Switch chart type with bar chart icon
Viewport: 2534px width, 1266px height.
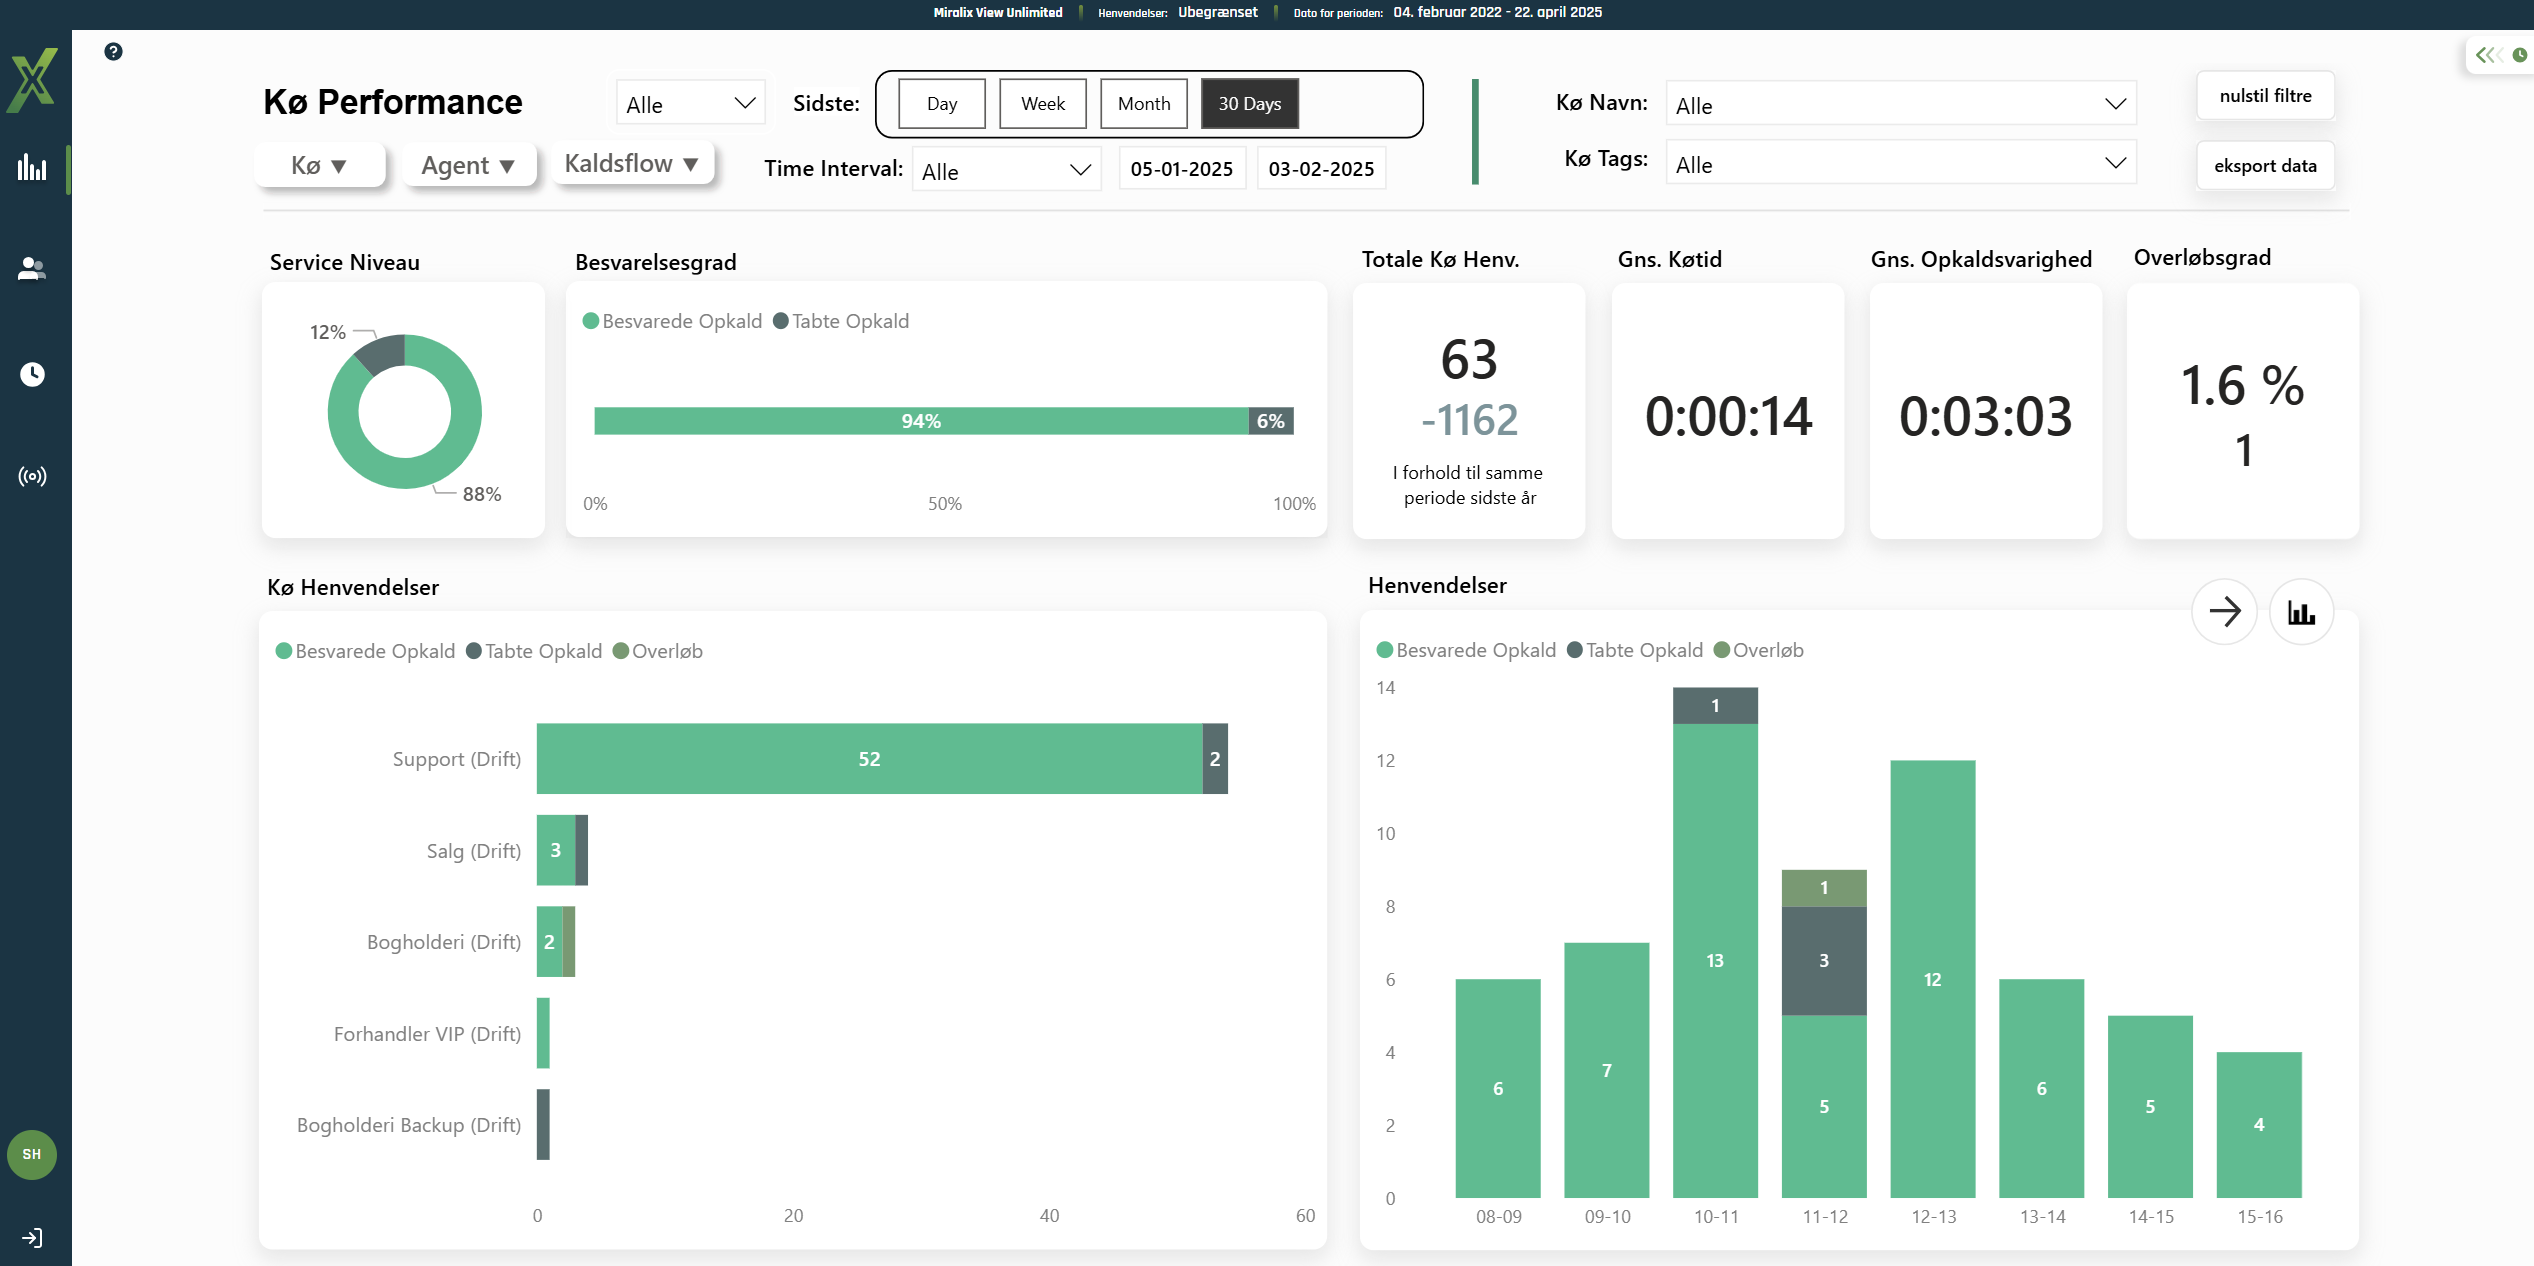pyautogui.click(x=2301, y=612)
